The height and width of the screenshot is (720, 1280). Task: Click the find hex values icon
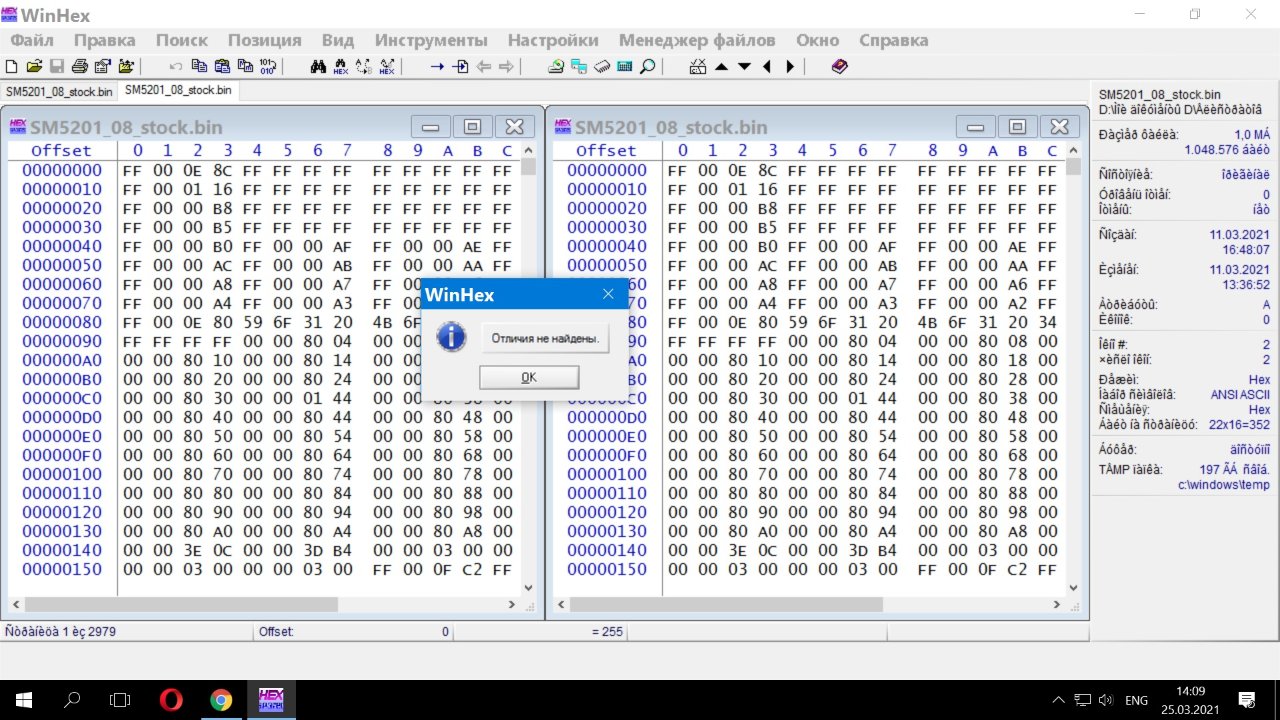coord(341,67)
